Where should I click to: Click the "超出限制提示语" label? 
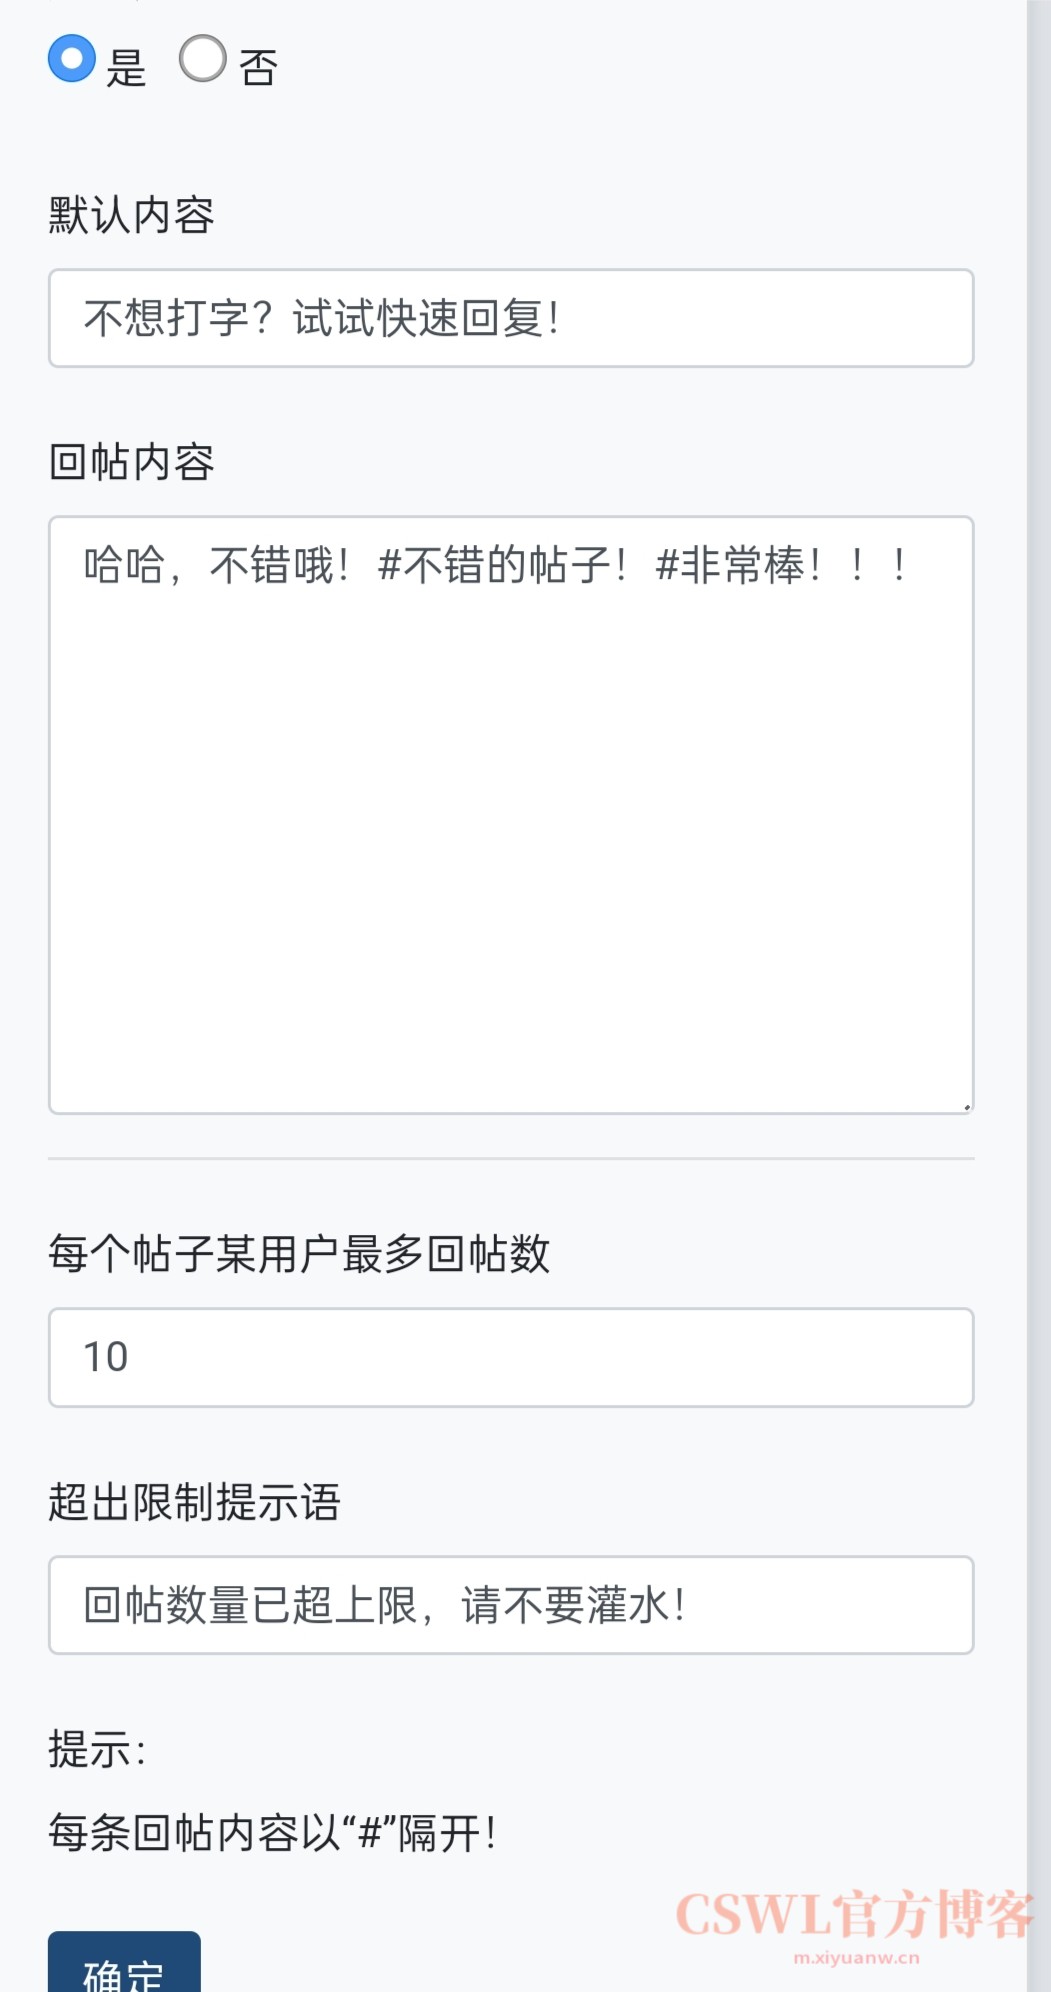click(x=194, y=1502)
